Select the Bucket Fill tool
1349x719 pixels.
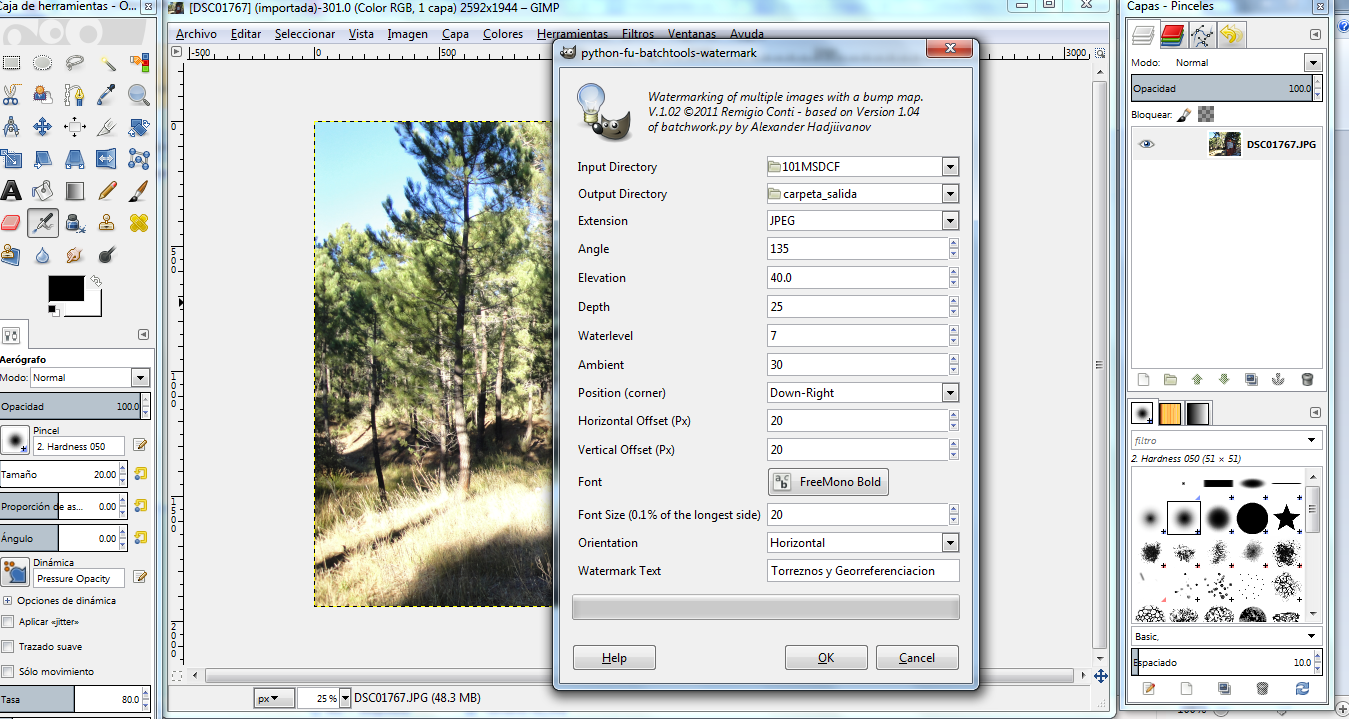(43, 190)
